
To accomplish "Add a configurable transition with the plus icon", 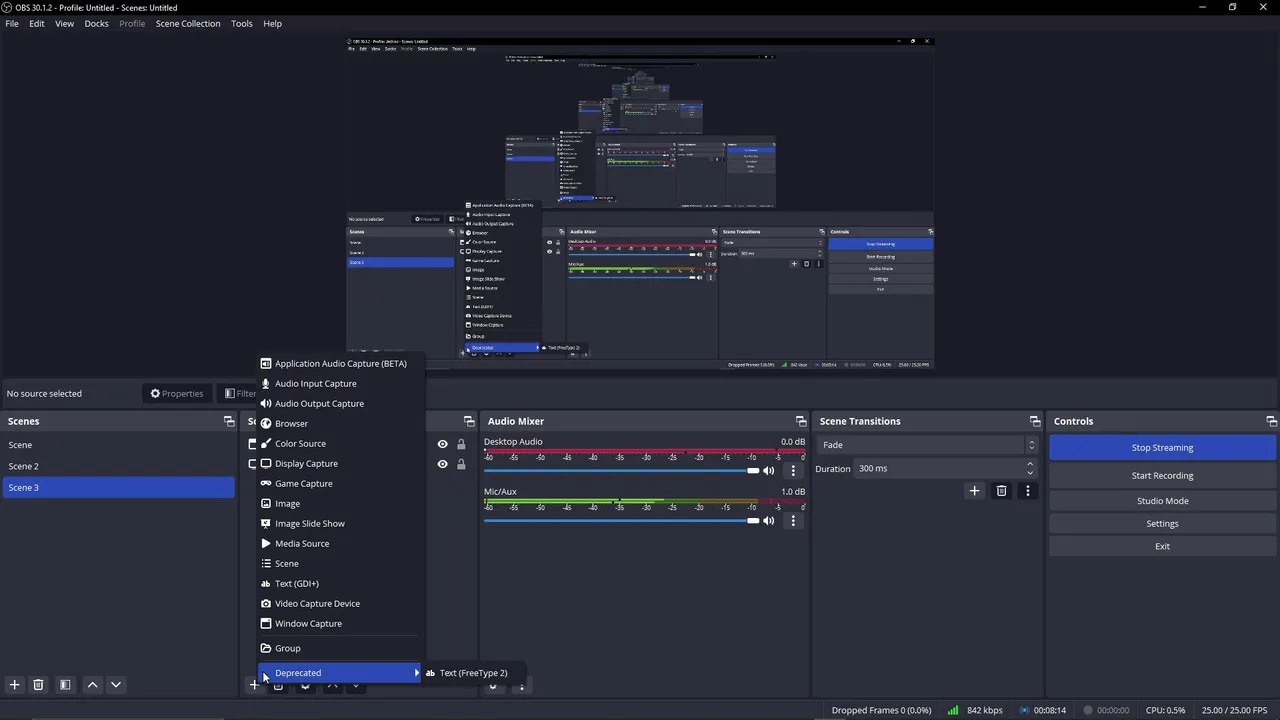I will 974,491.
